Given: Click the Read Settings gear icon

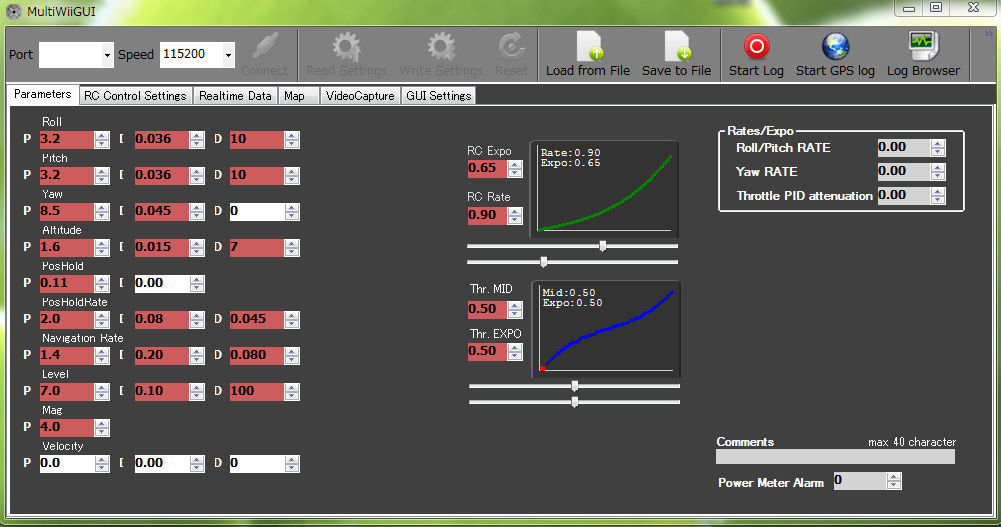Looking at the screenshot, I should pyautogui.click(x=346, y=47).
